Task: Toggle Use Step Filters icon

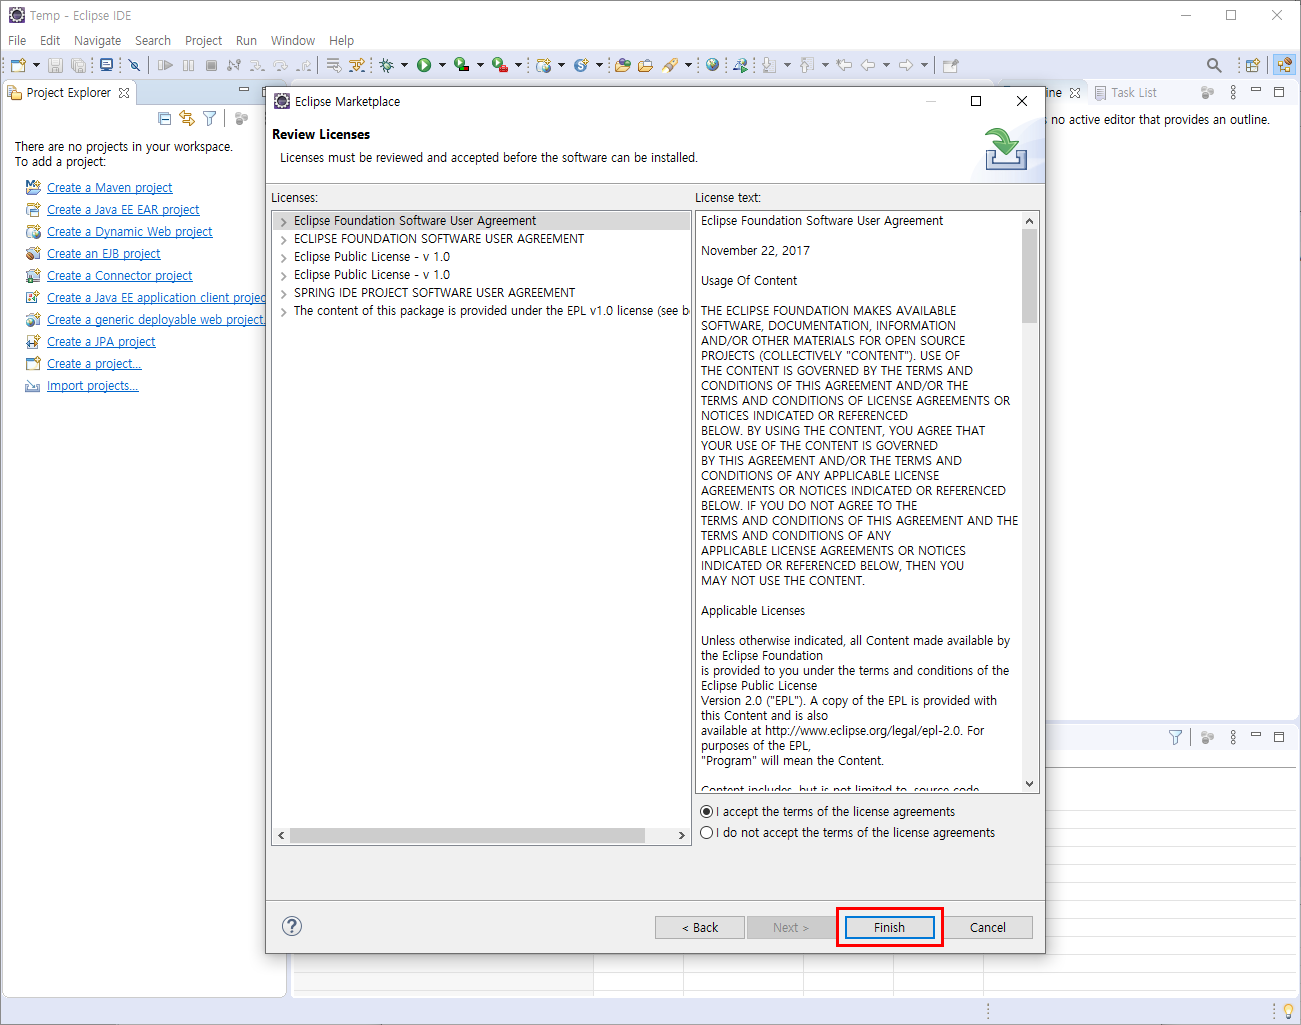Action: click(x=357, y=65)
